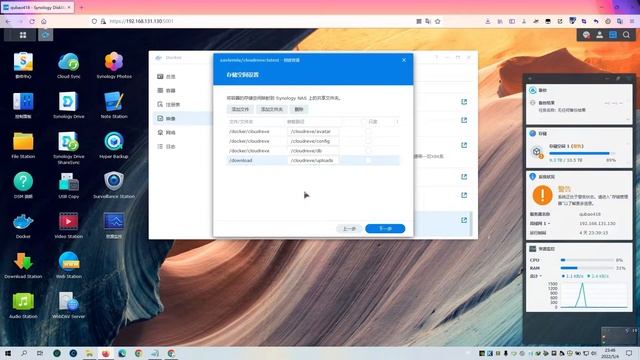640x360 pixels.
Task: Switch to 网络 in Docker sidebar
Action: coord(182,133)
